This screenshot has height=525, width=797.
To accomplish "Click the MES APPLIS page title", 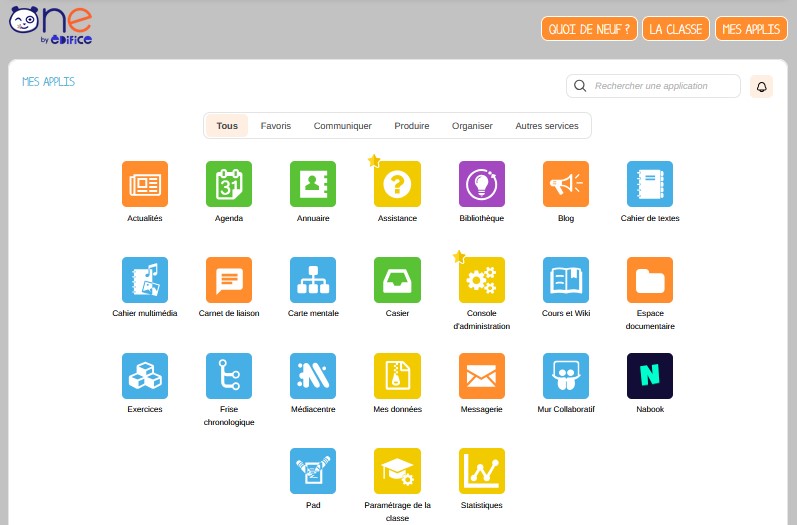I will (x=48, y=82).
